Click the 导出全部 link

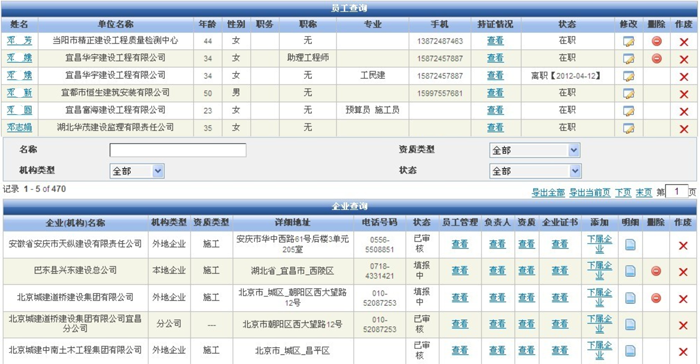coord(548,192)
